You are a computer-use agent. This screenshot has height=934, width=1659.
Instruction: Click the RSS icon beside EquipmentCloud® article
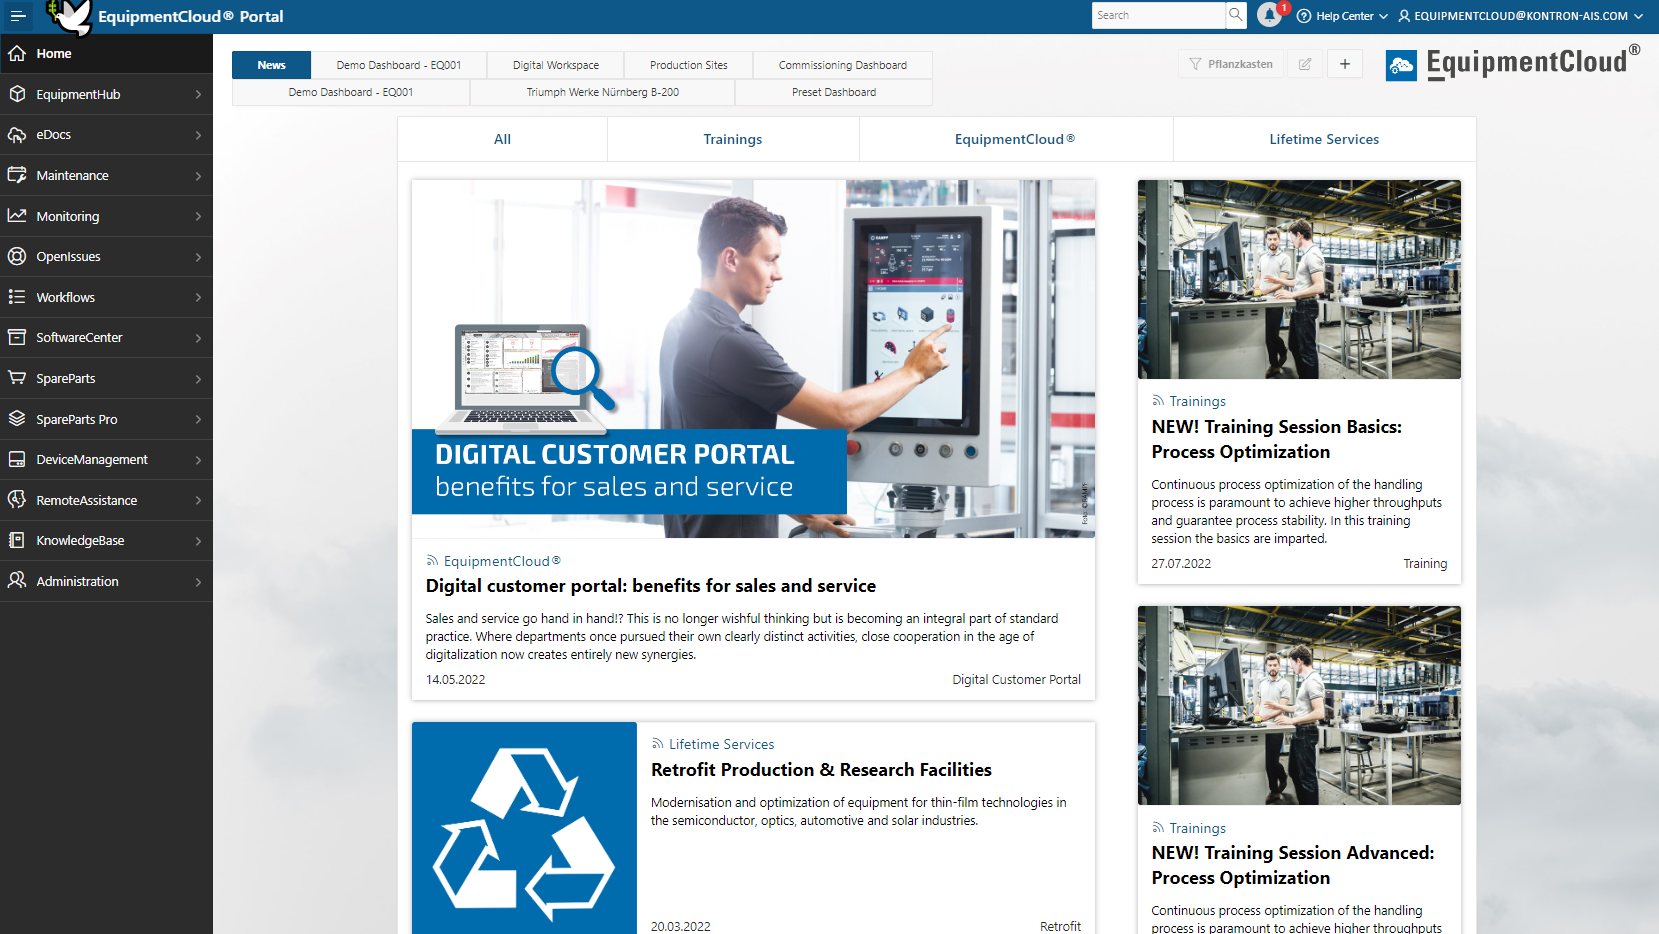click(x=432, y=561)
